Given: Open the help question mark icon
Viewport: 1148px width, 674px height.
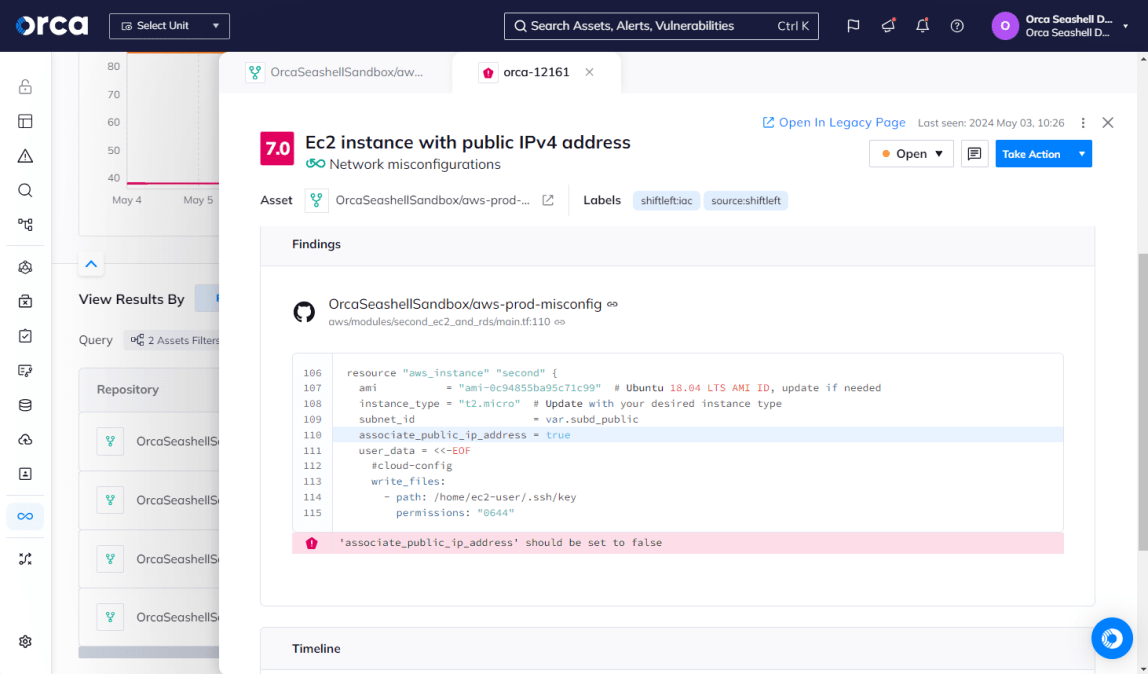Looking at the screenshot, I should [957, 26].
